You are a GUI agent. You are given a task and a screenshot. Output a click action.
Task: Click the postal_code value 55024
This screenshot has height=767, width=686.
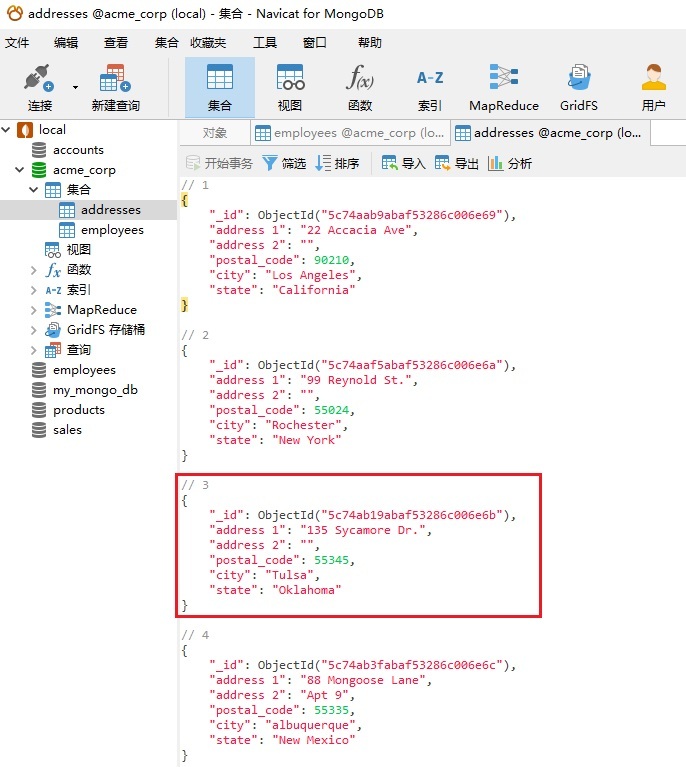coord(331,410)
